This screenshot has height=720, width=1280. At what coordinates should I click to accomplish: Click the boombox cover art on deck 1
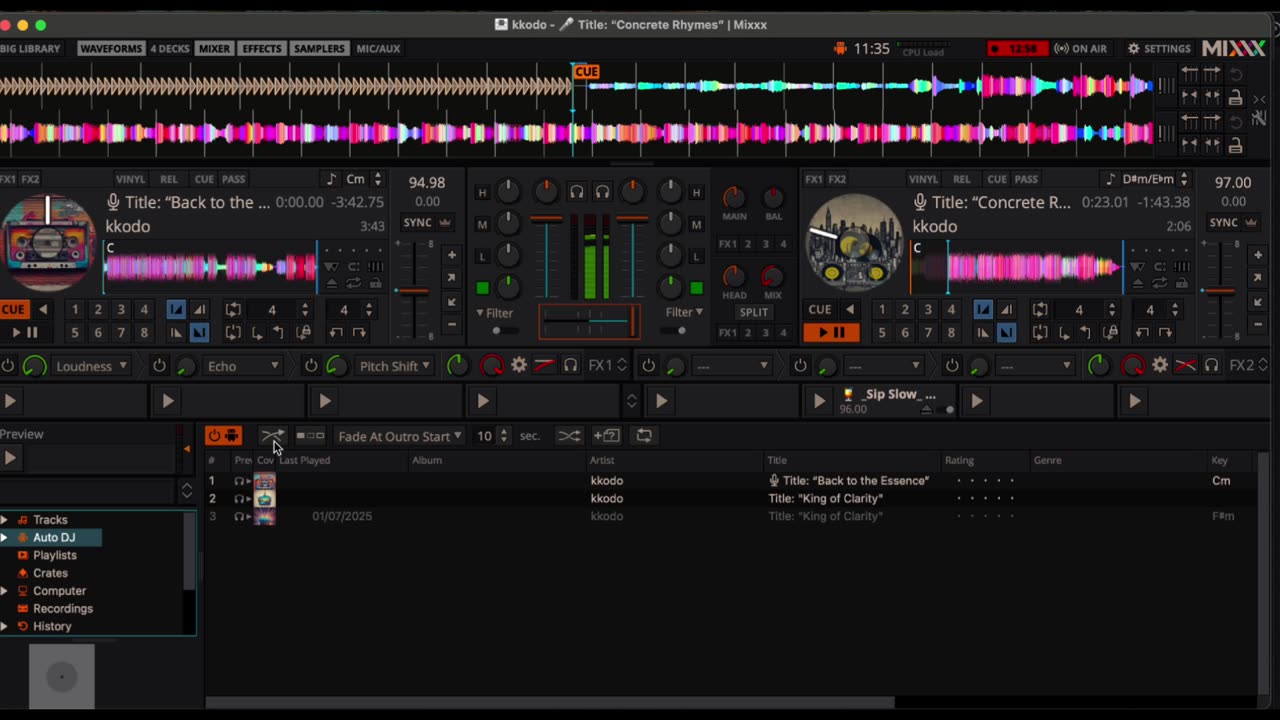(x=49, y=242)
